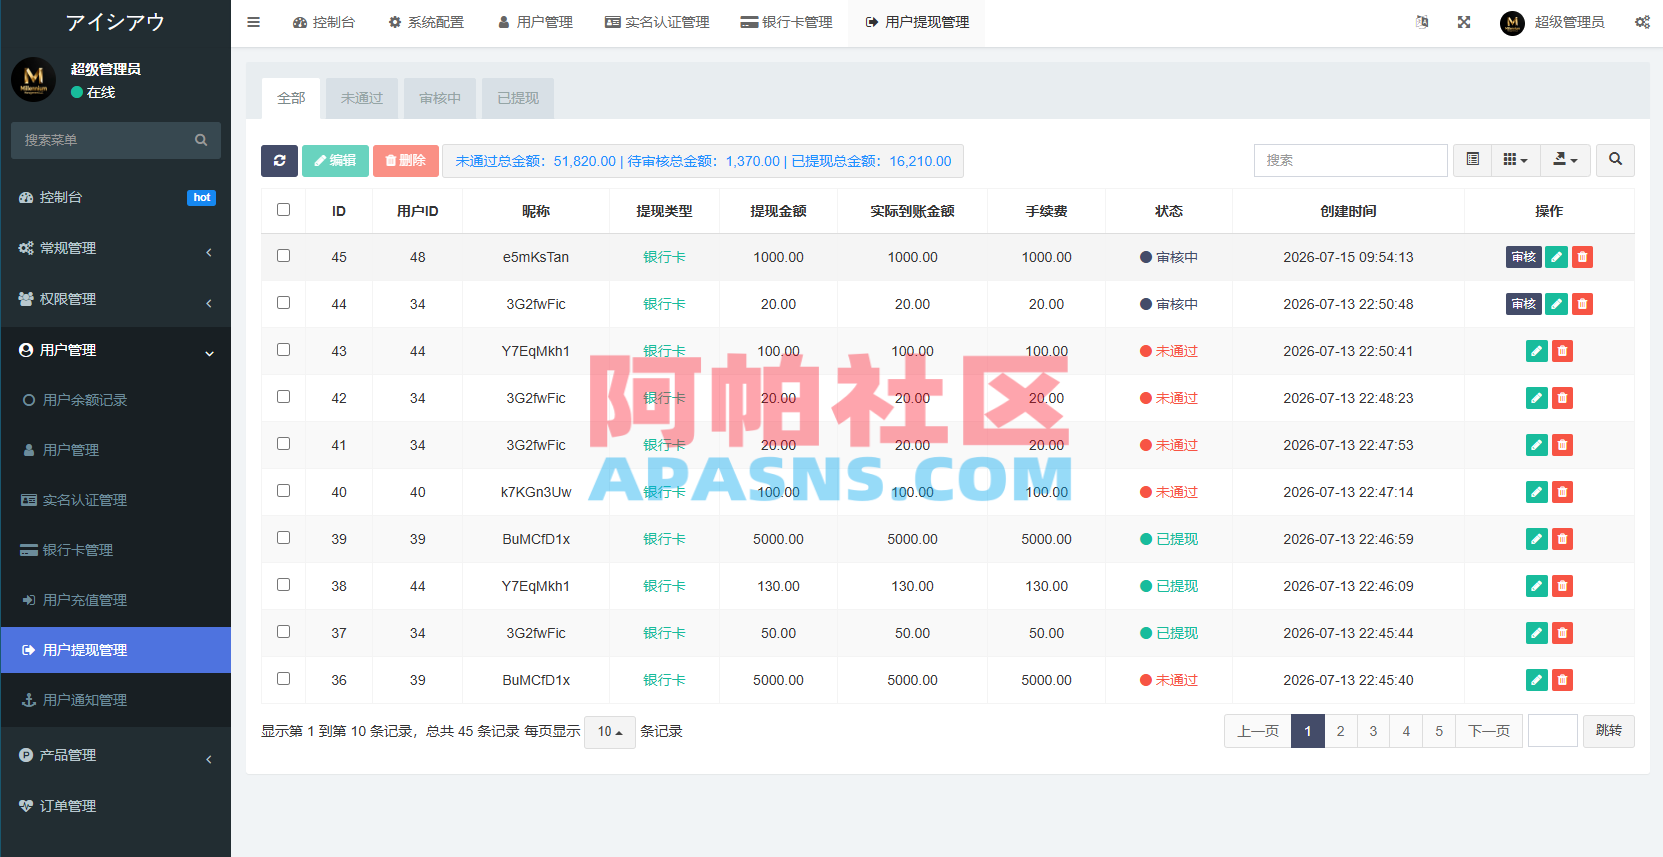Check the checkbox for row ID 45

283,256
